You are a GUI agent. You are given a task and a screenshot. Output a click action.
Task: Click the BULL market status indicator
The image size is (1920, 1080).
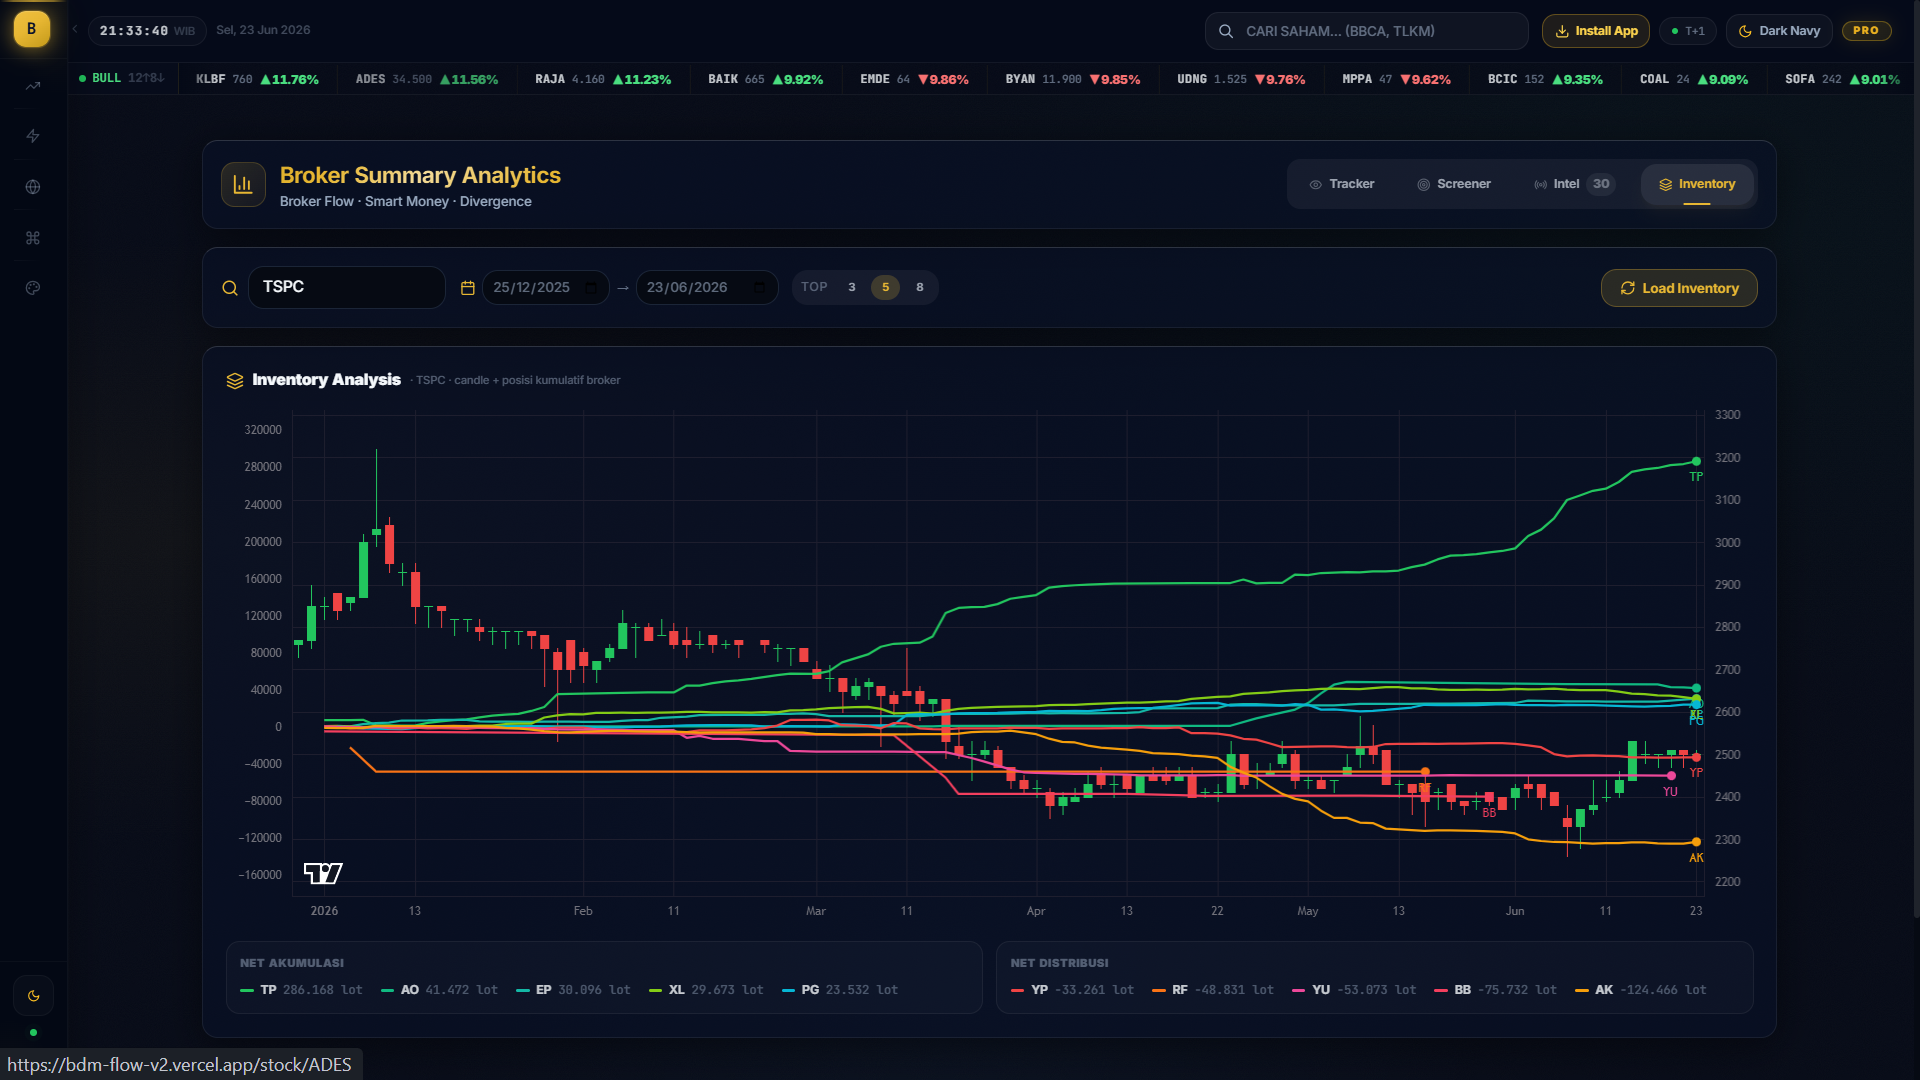(121, 78)
